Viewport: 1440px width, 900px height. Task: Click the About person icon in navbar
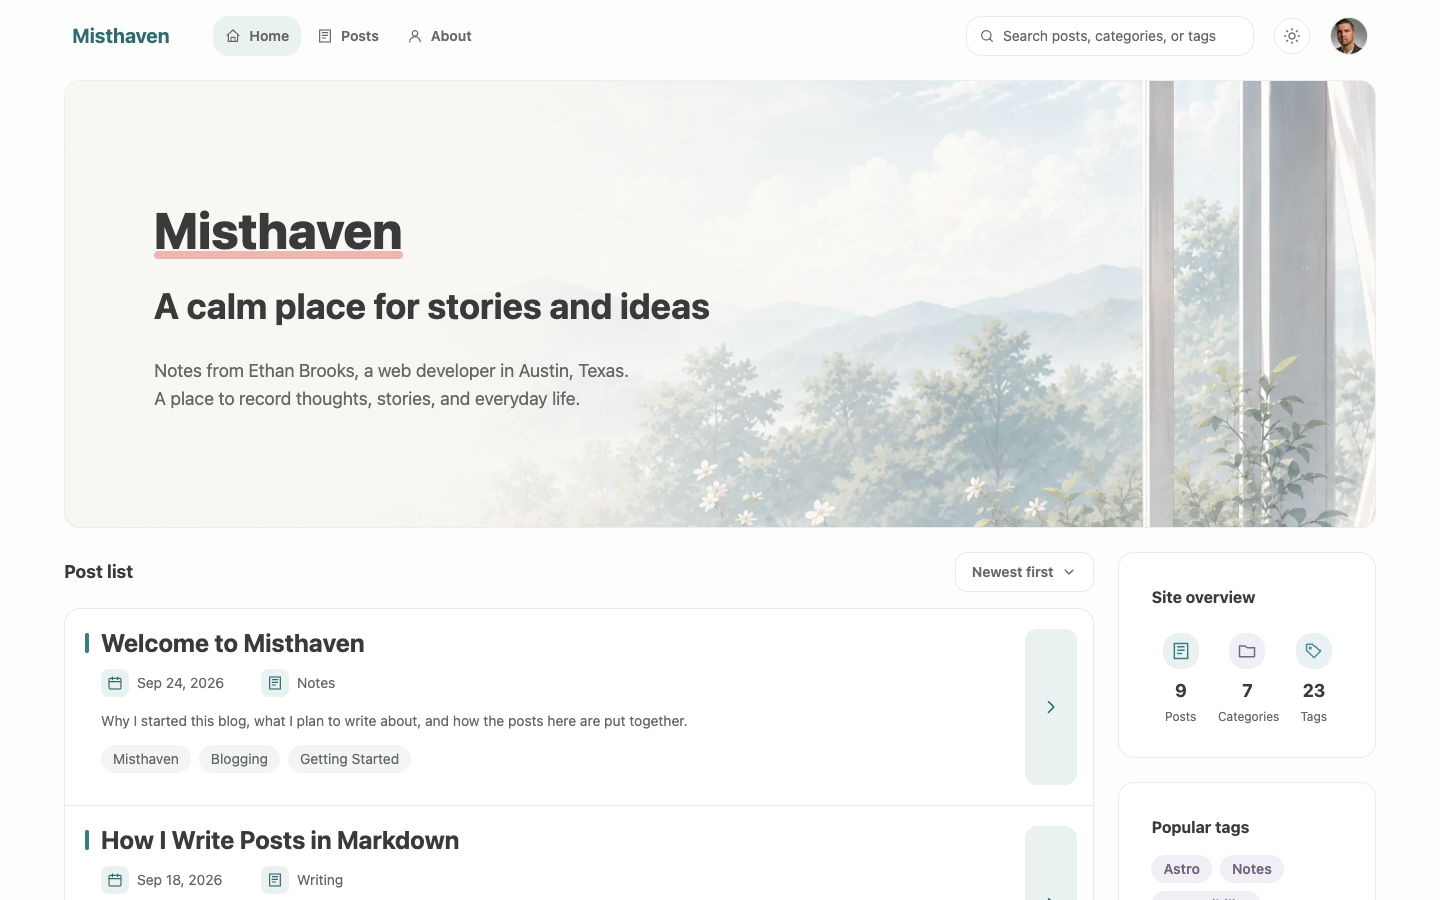(x=415, y=36)
